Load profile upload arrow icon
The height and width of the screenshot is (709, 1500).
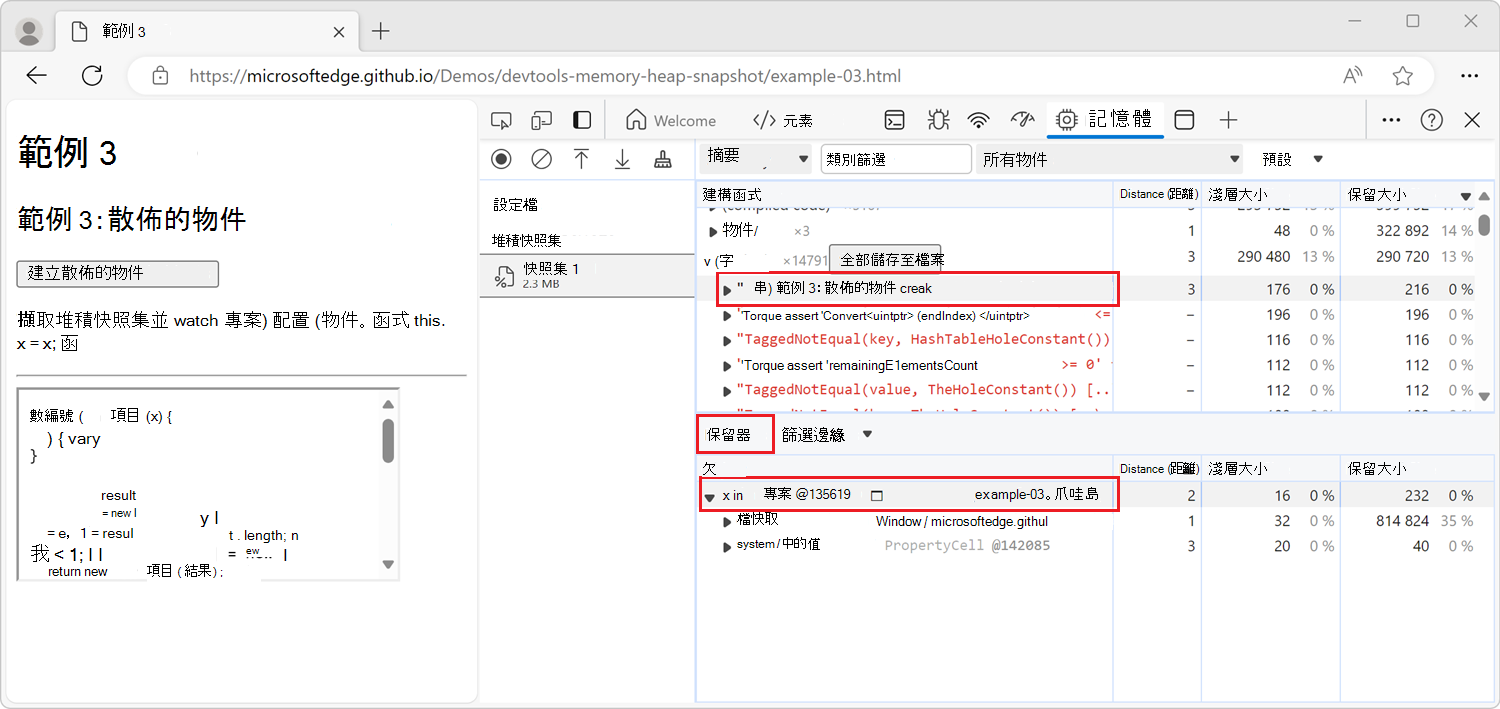pos(581,159)
